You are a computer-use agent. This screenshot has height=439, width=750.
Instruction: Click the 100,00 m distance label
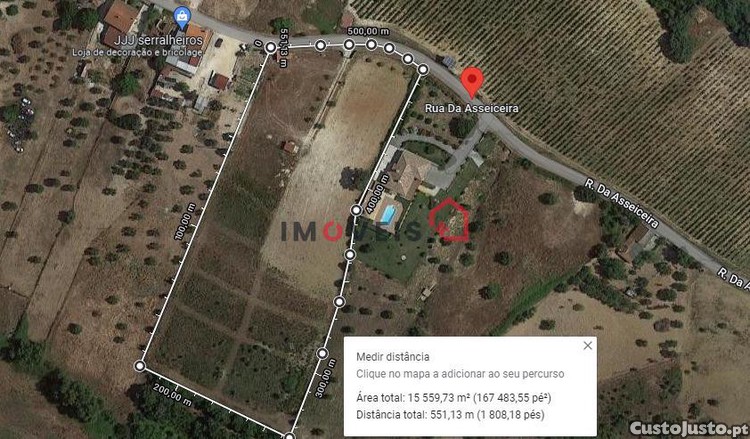click(185, 221)
